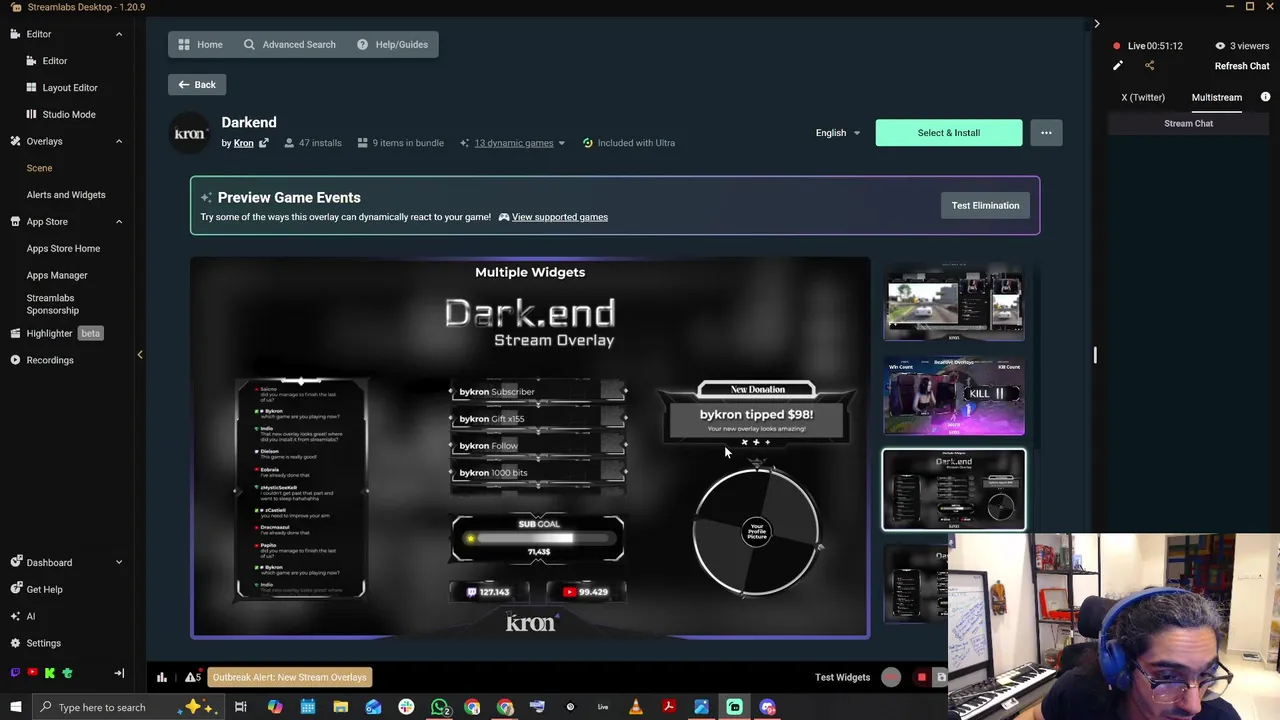1280x720 pixels.
Task: Click the Get Help sidebar item
Action: (44, 589)
